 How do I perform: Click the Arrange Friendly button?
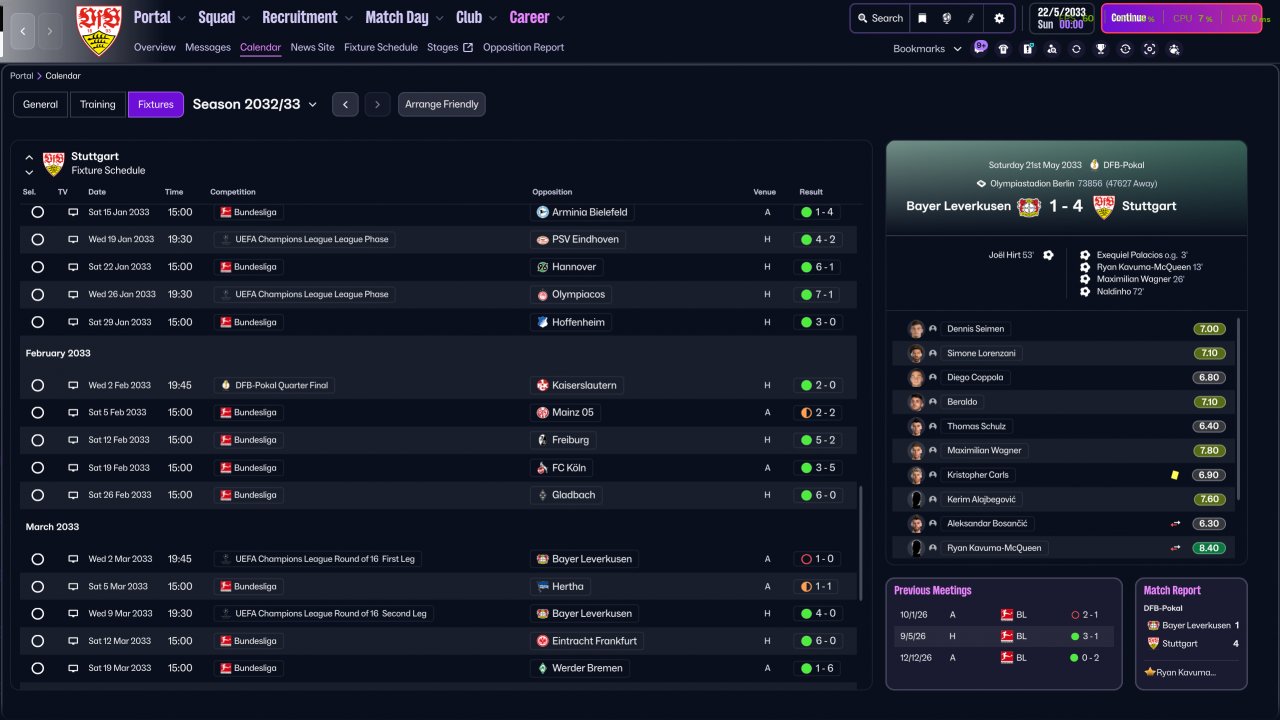coord(442,104)
